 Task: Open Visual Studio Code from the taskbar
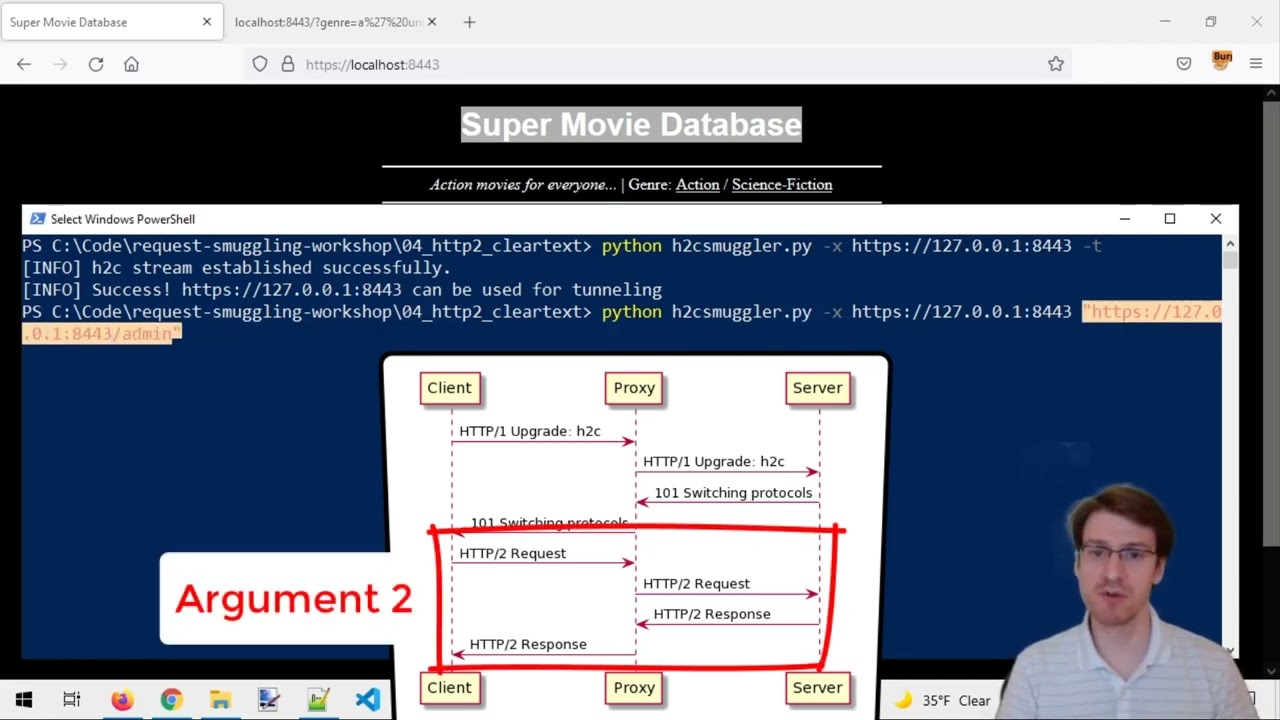367,700
